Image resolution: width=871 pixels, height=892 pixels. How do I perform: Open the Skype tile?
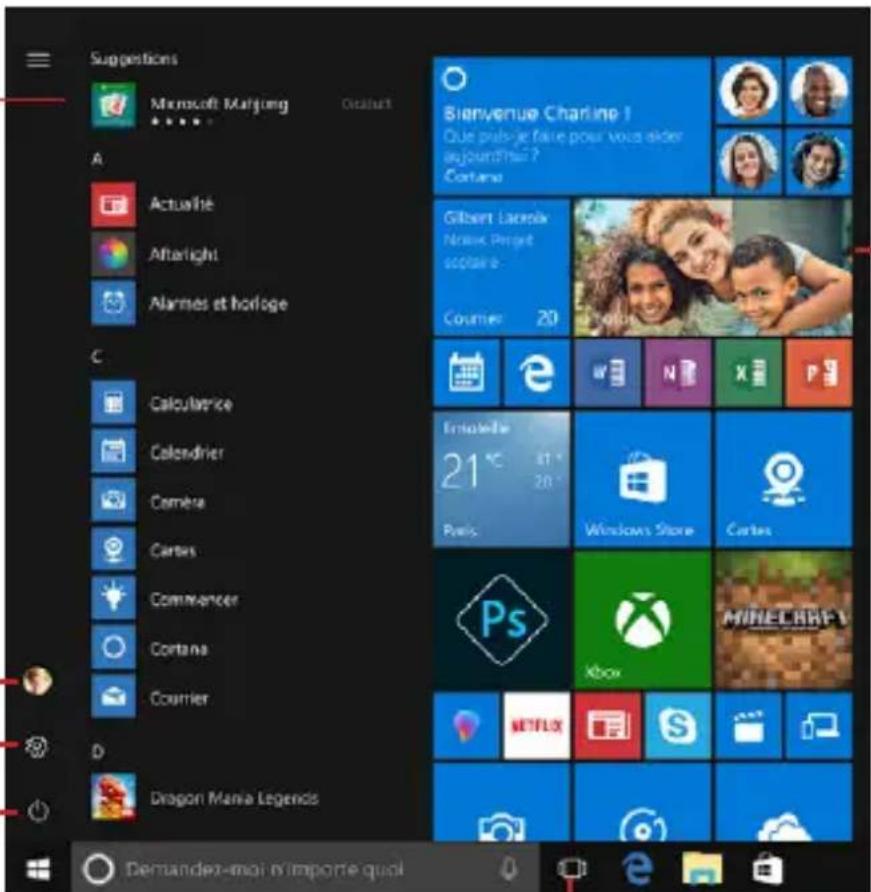click(677, 725)
